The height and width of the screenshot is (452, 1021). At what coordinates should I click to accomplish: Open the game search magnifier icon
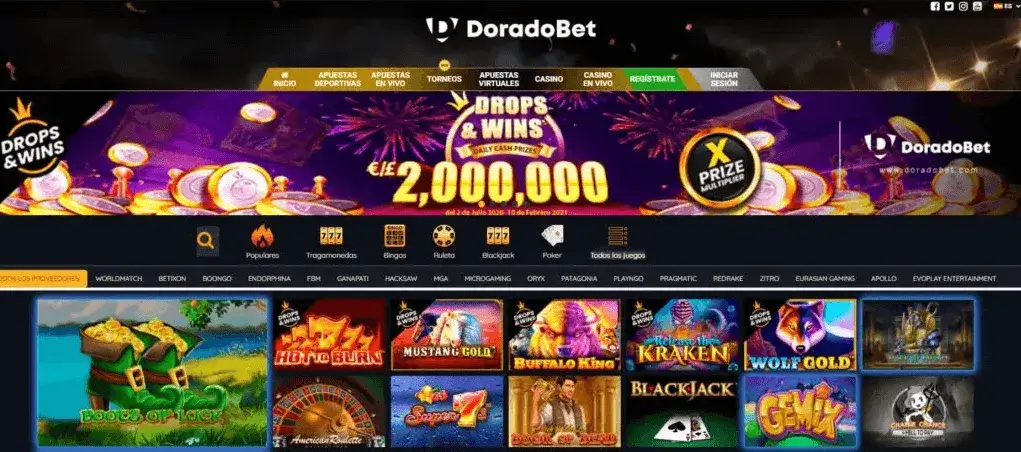[x=206, y=241]
